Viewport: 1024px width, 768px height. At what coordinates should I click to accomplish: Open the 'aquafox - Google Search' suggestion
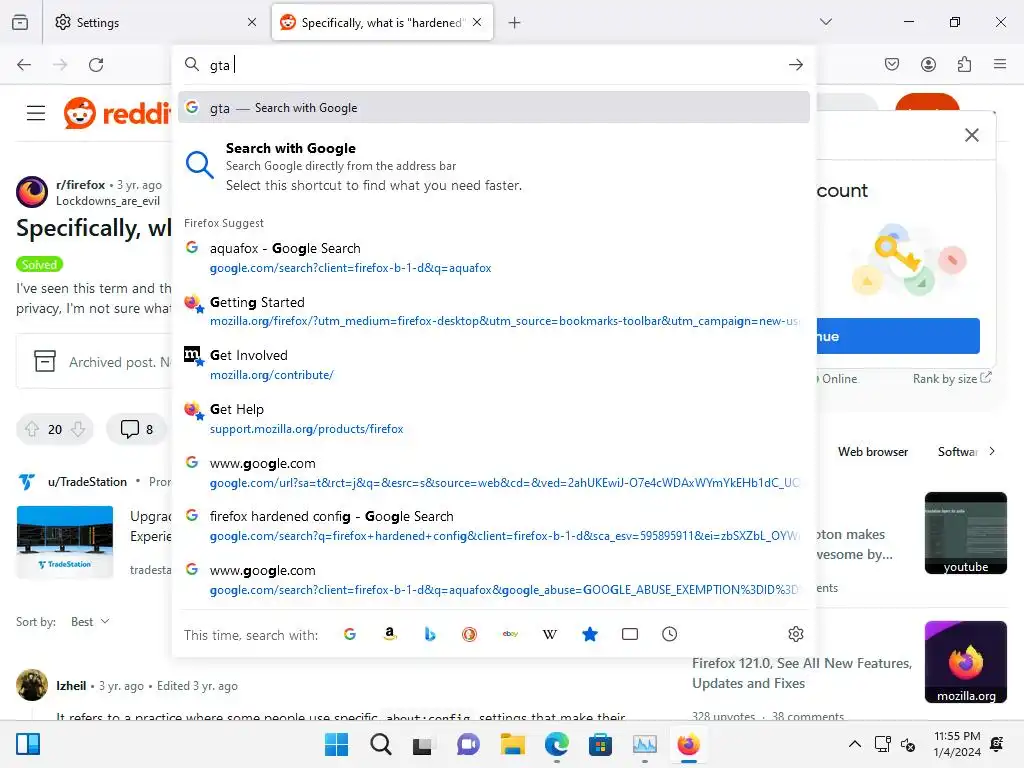(494, 258)
